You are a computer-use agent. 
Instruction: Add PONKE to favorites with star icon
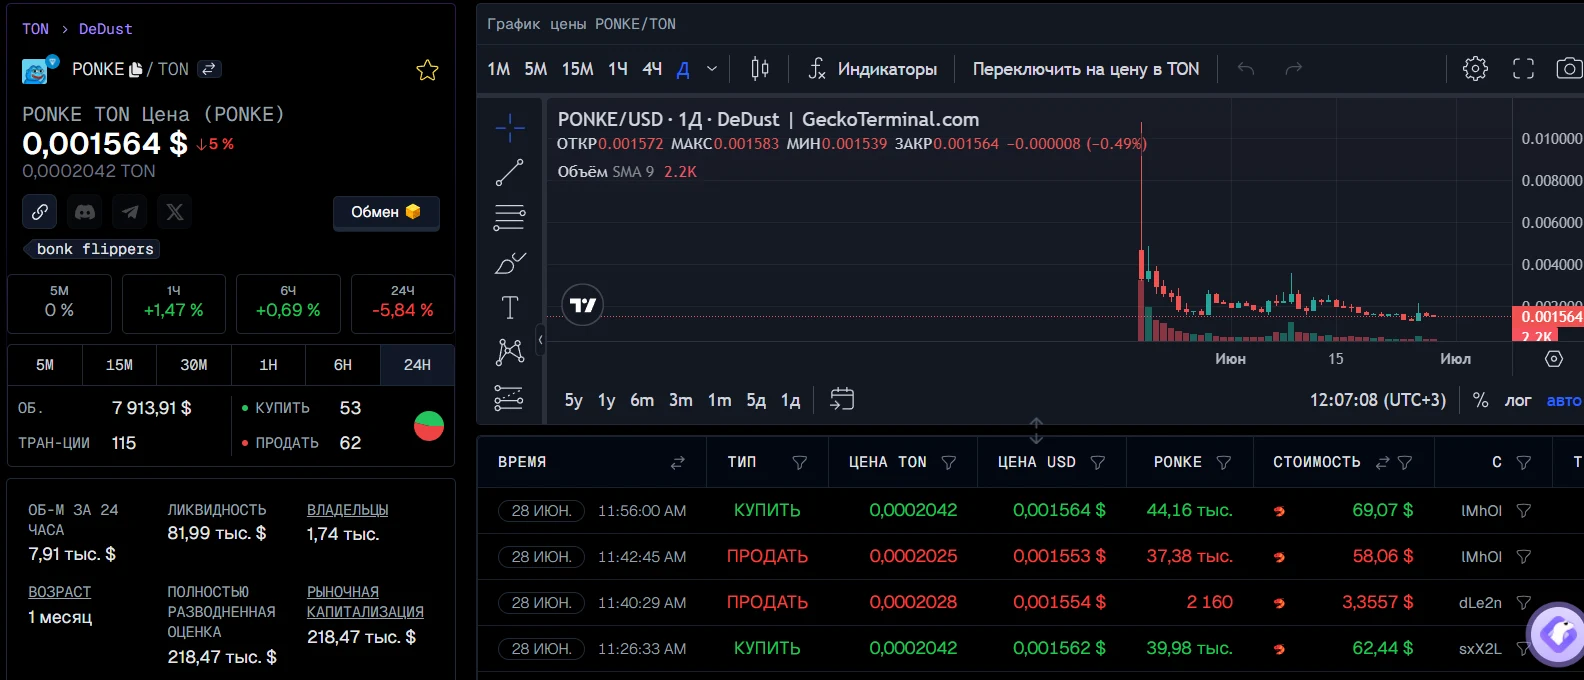tap(427, 70)
